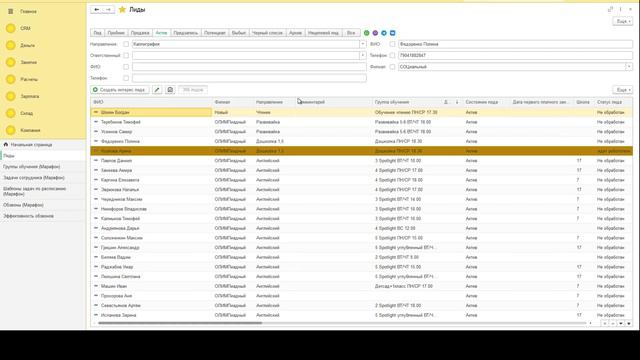Click the purple round icon after the tabs
Screen dimensions: 640x360
pyautogui.click(x=375, y=33)
